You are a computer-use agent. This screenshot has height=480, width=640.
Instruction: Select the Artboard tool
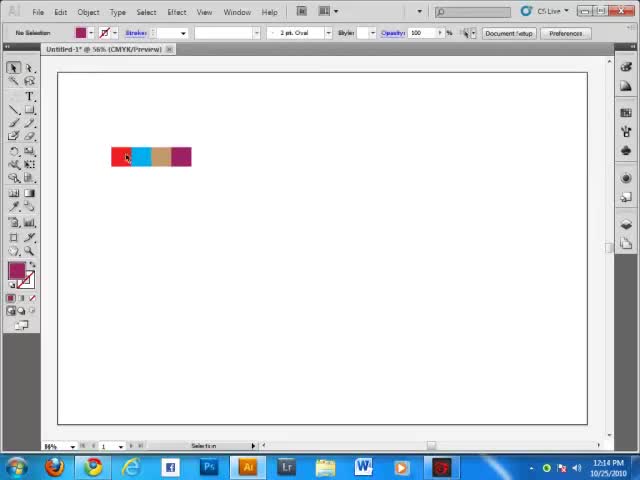click(x=13, y=238)
